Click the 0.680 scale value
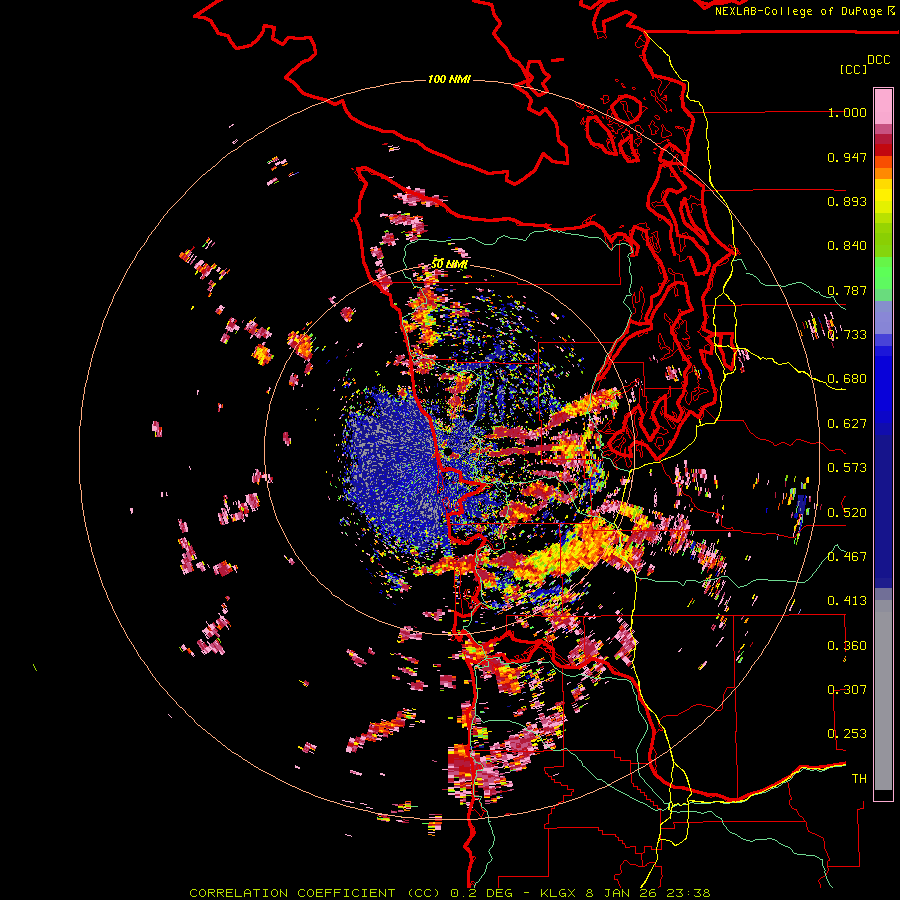 pyautogui.click(x=847, y=379)
